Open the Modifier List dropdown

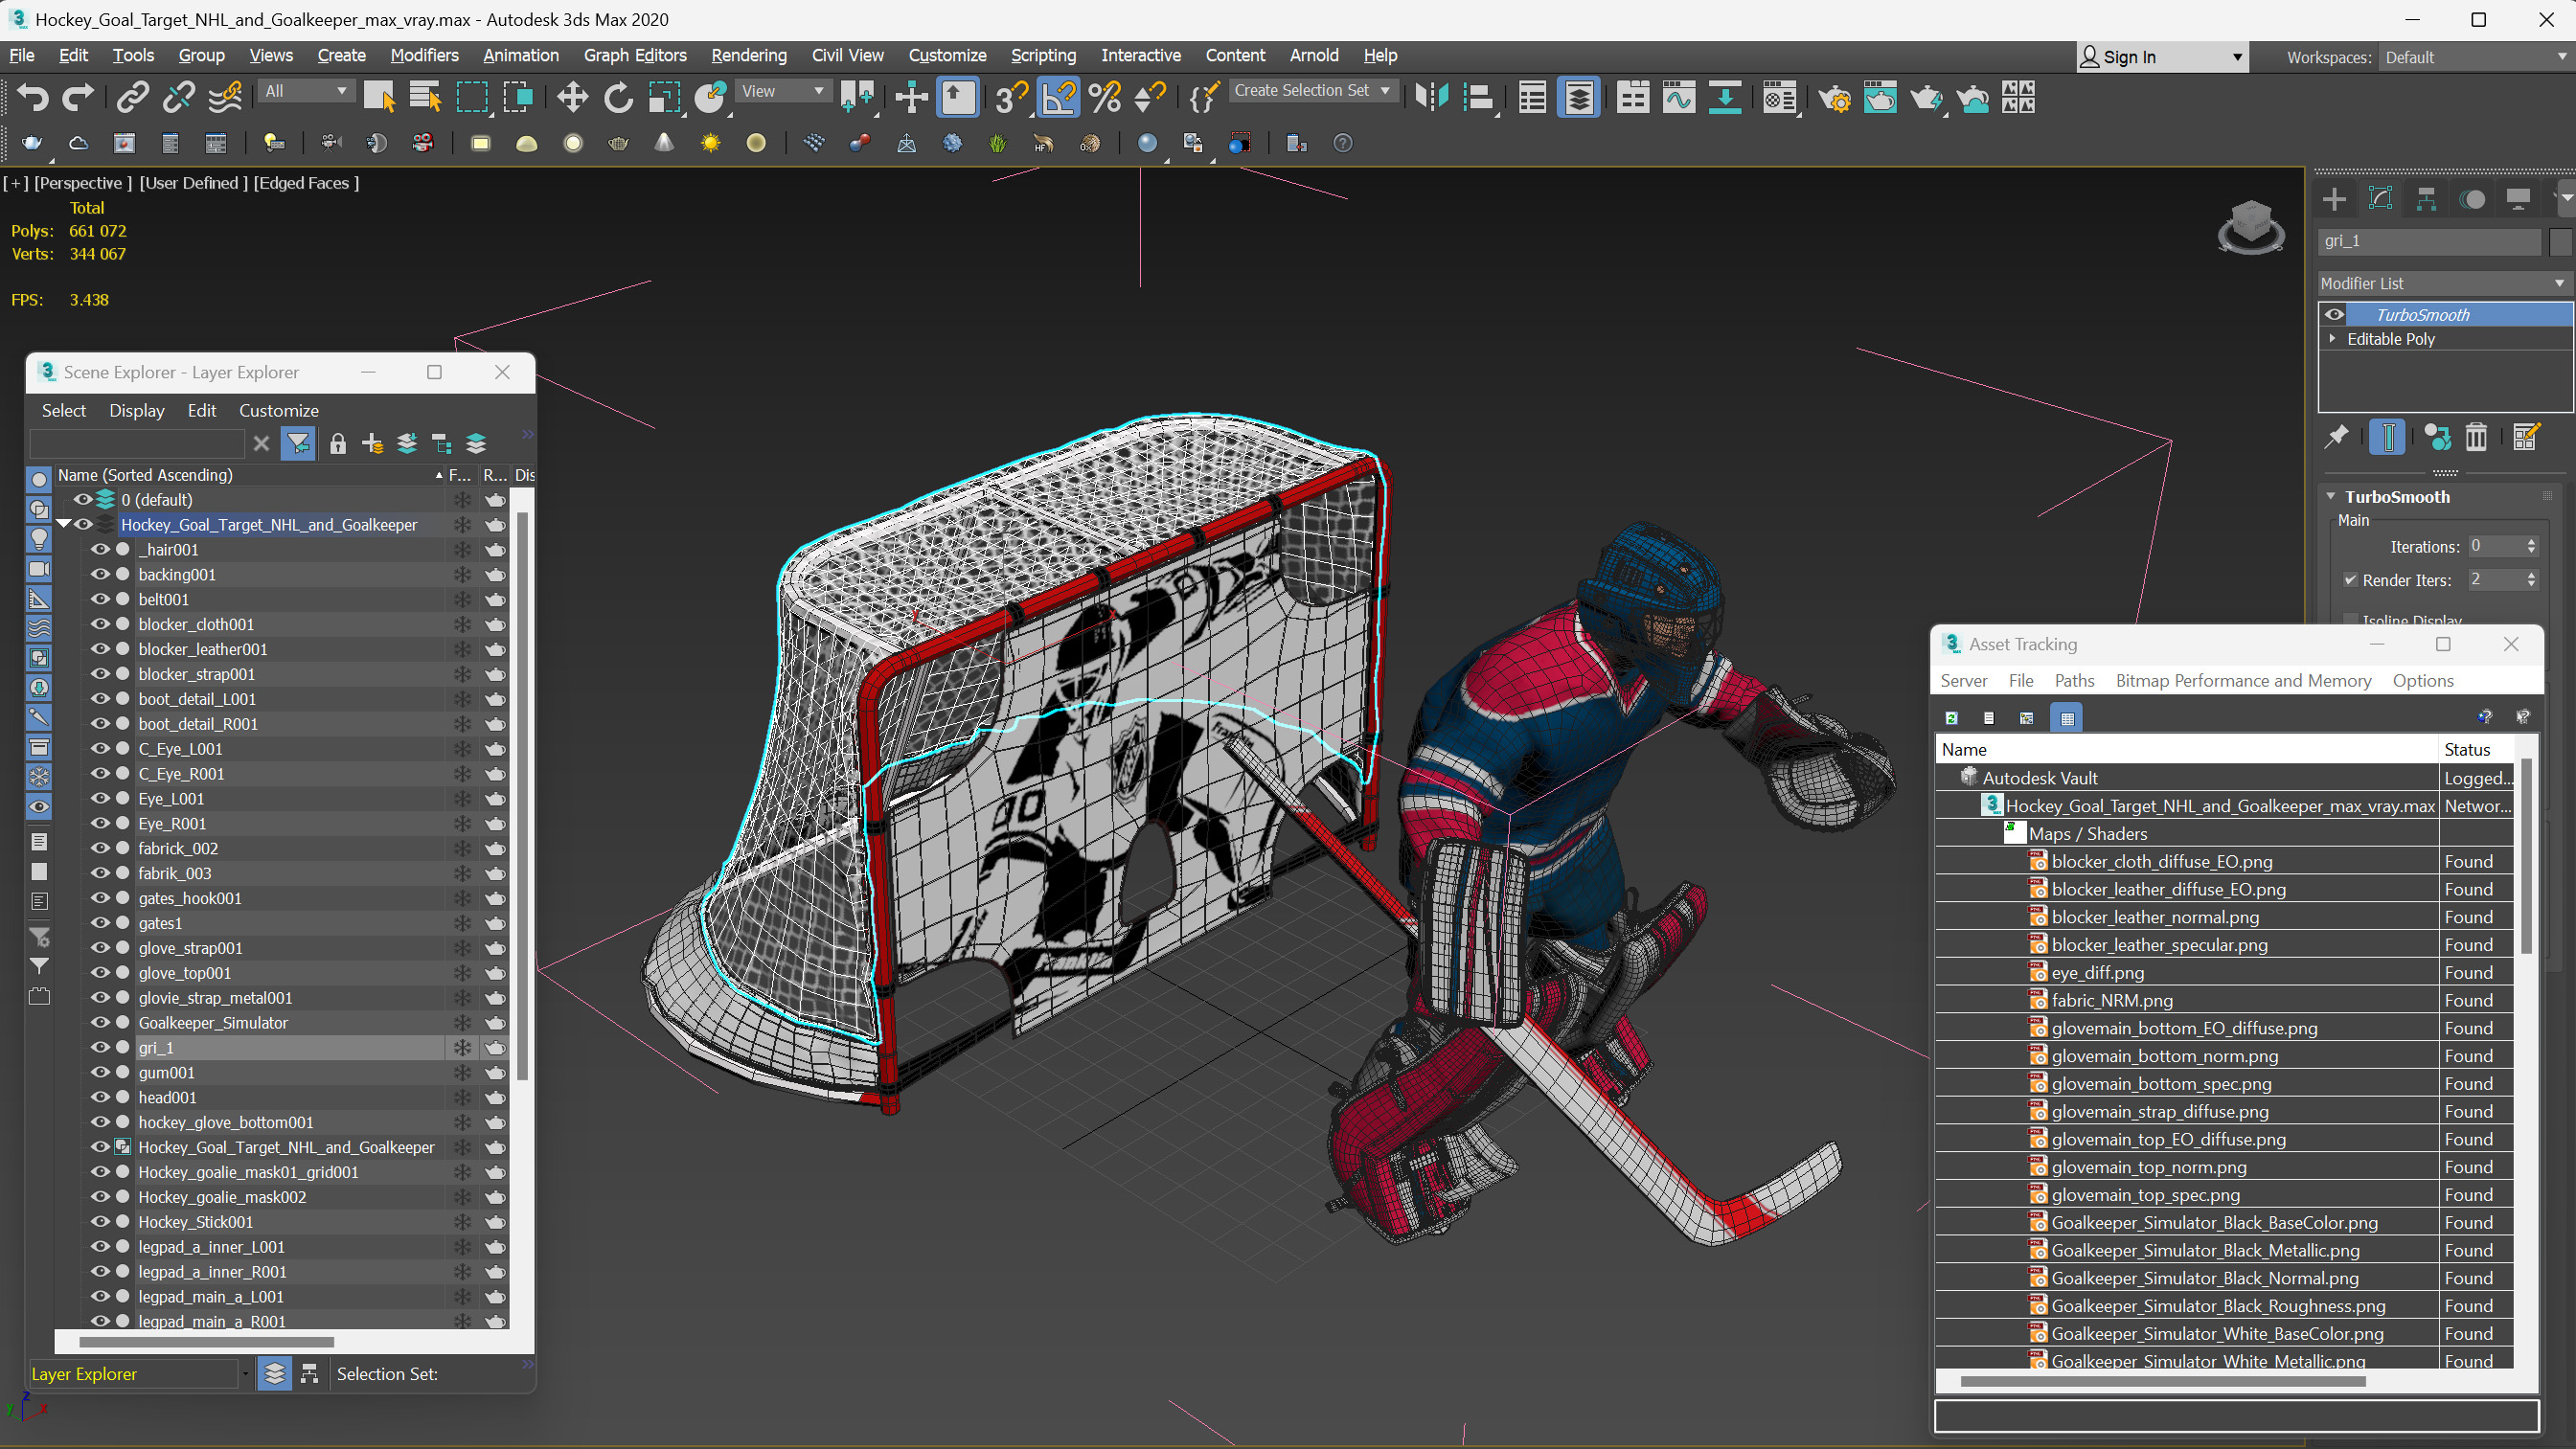tap(2444, 283)
